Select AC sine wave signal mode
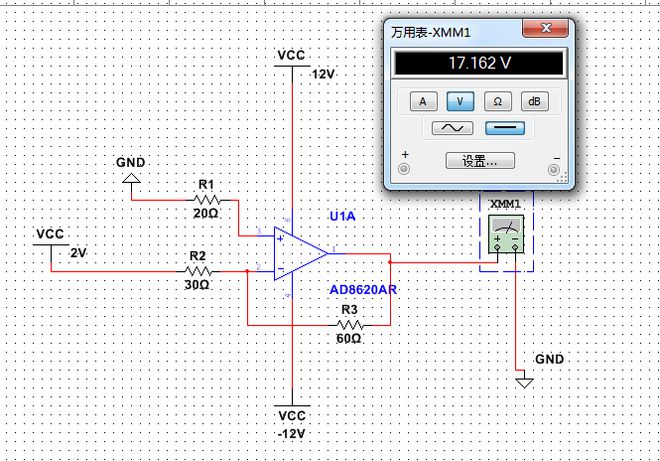Viewport: 660px width, 461px height. tap(452, 128)
